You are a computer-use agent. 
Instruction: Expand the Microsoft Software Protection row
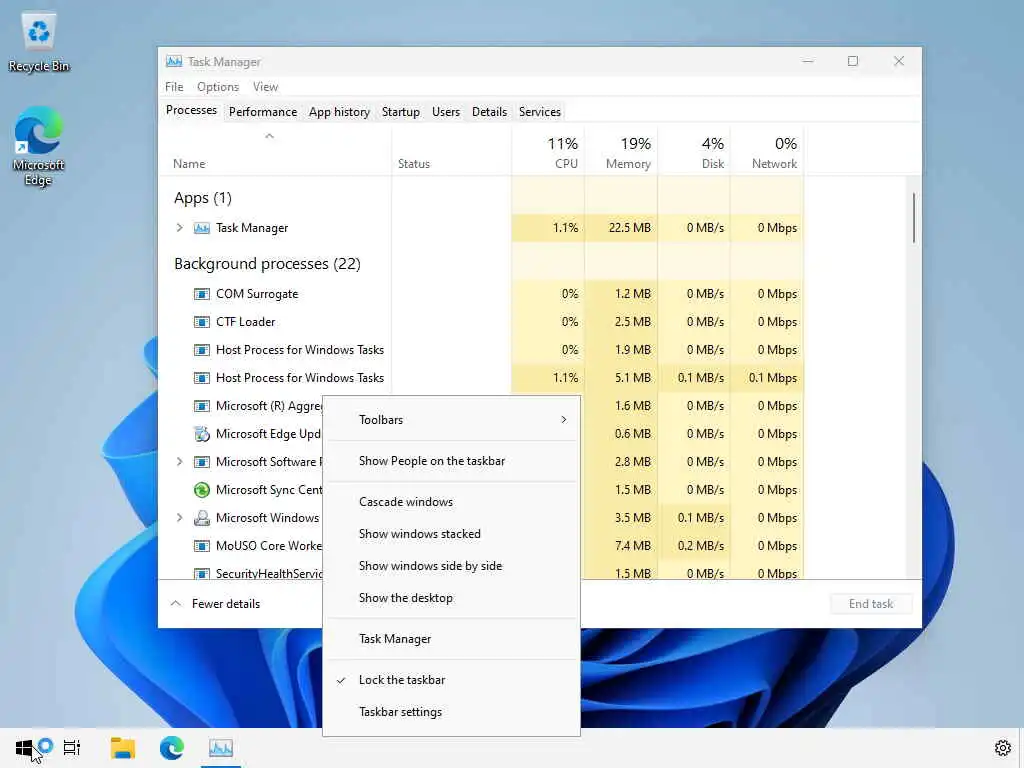click(x=180, y=462)
